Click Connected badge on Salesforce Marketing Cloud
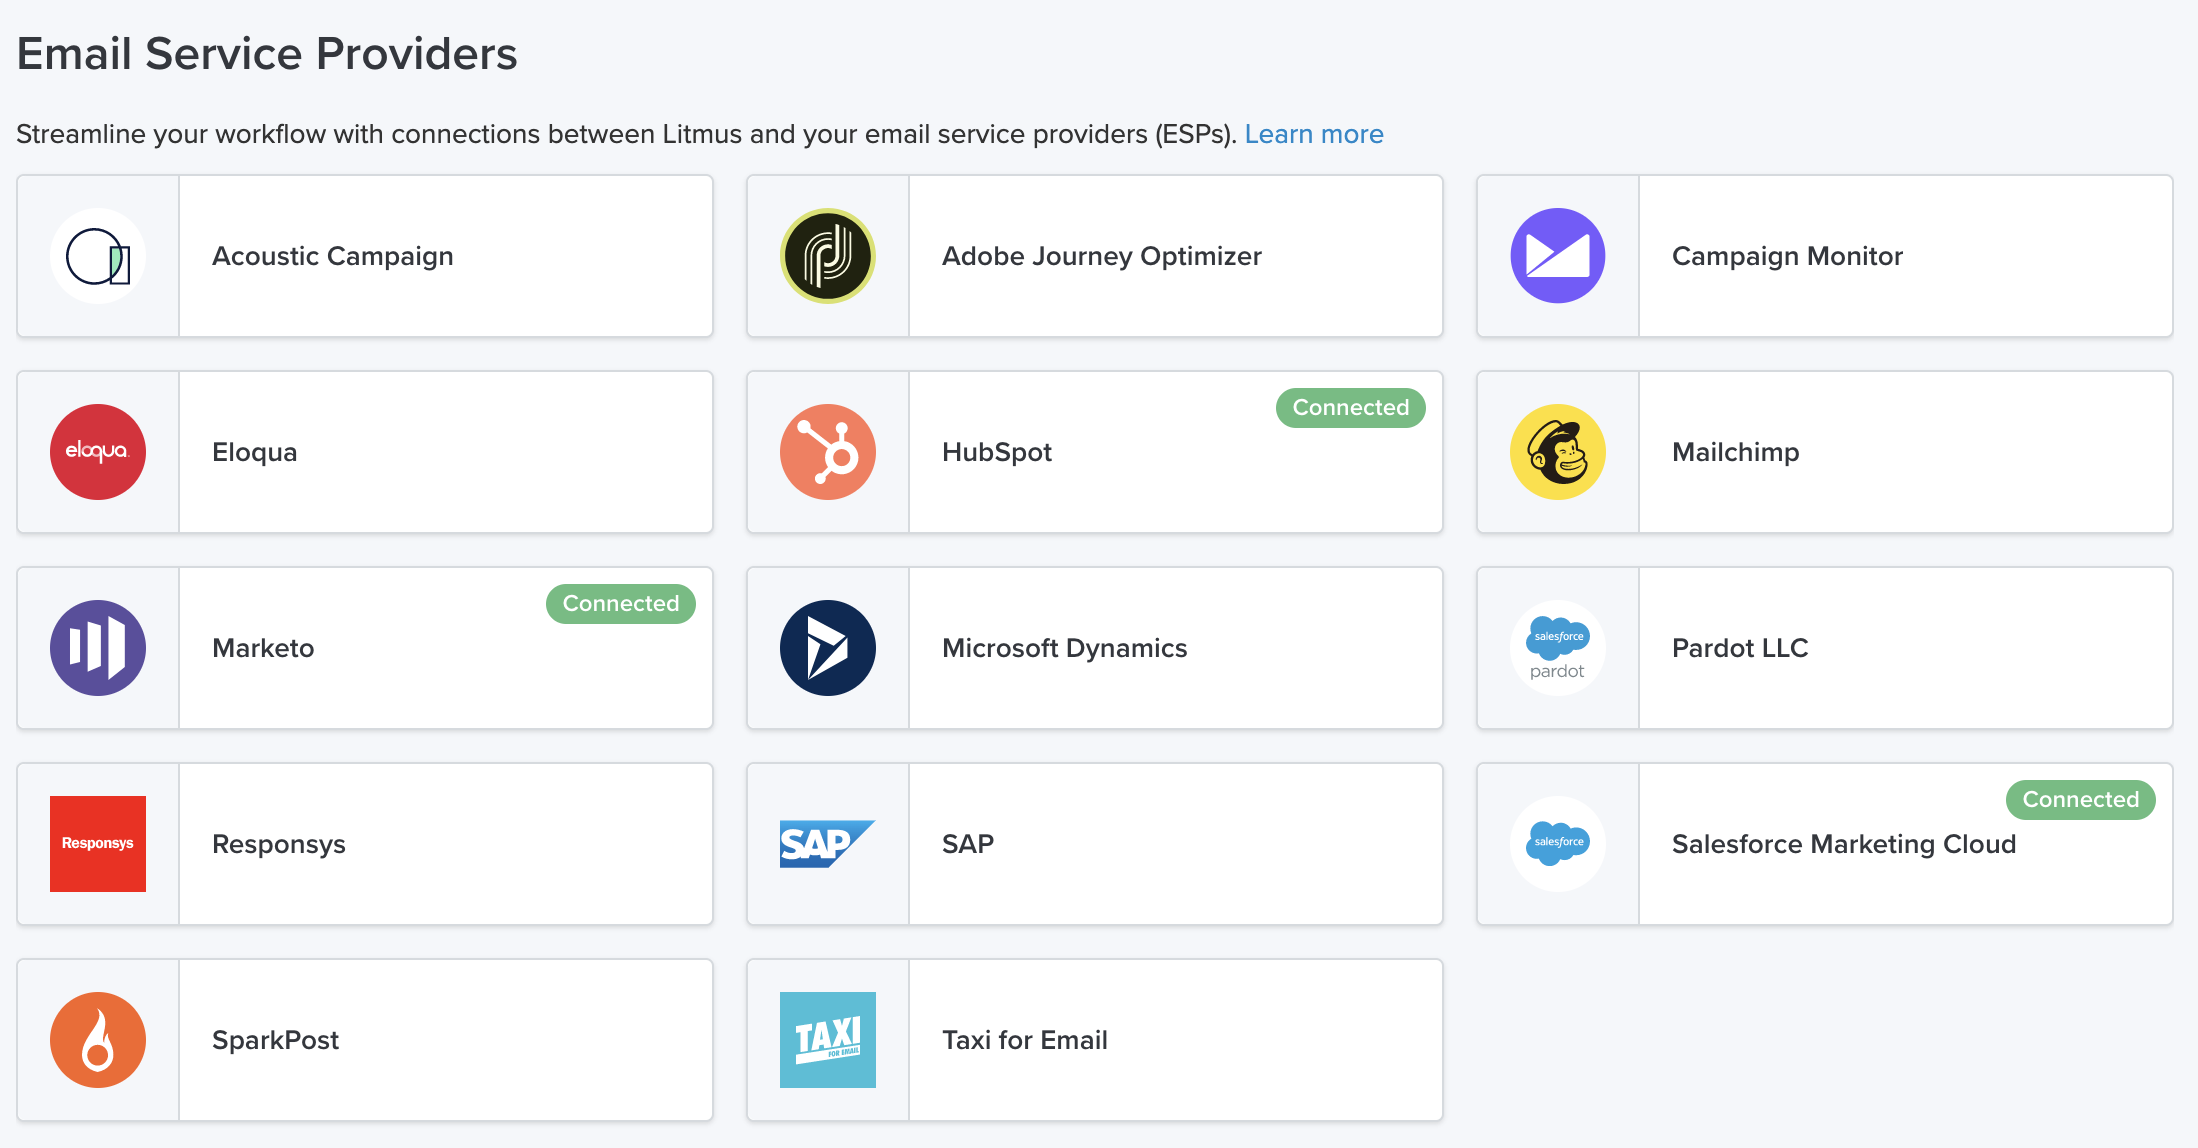 [x=2080, y=800]
